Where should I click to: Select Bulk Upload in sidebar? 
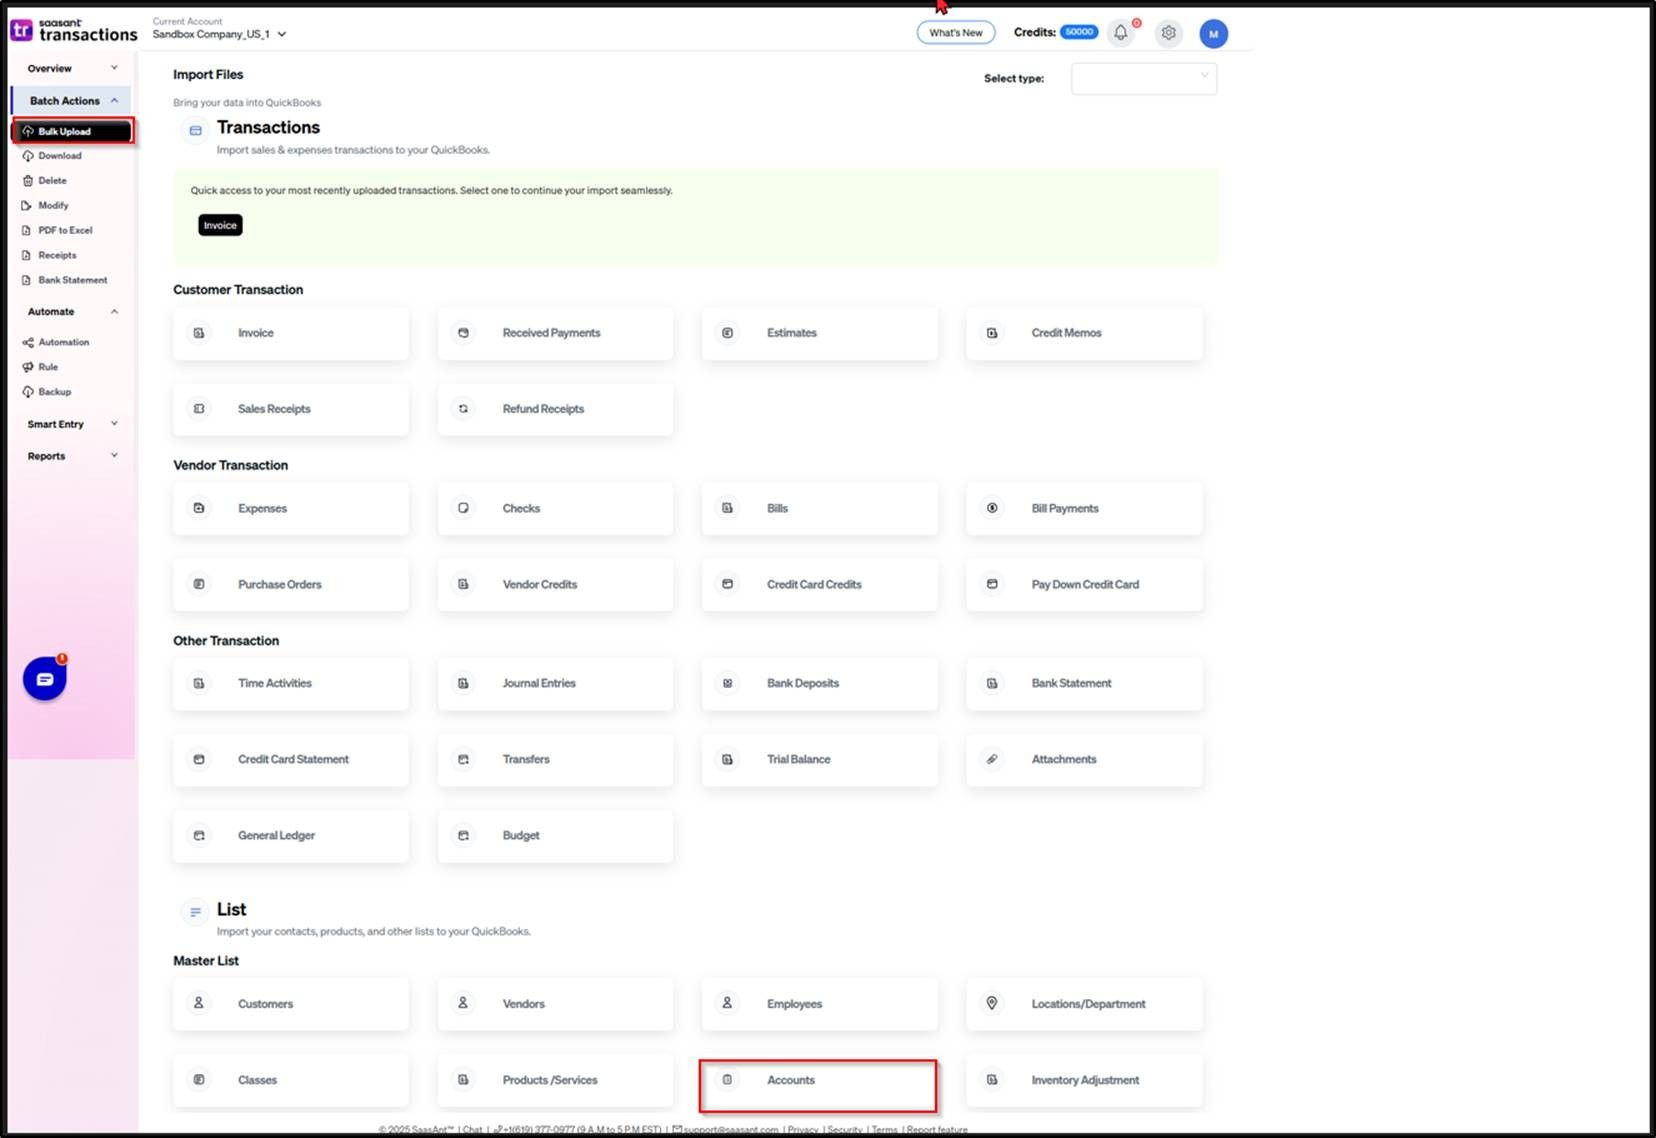click(73, 131)
